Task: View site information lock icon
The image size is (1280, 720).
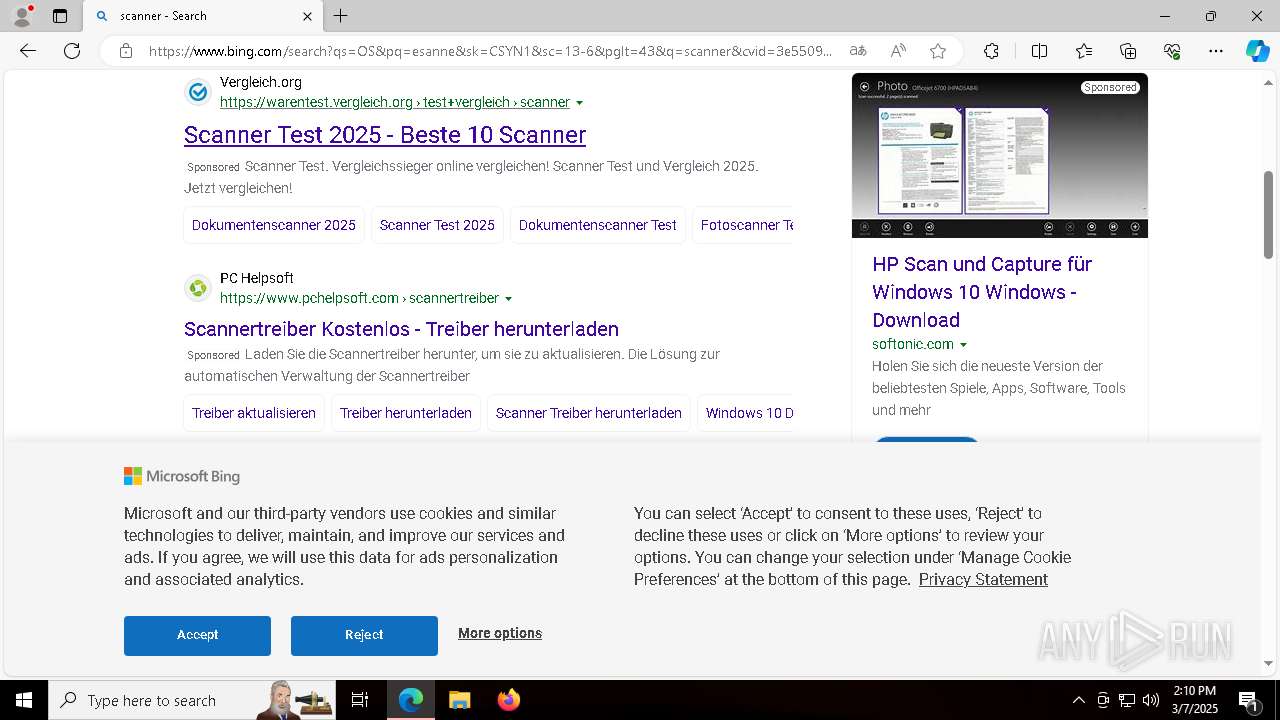Action: coord(125,51)
